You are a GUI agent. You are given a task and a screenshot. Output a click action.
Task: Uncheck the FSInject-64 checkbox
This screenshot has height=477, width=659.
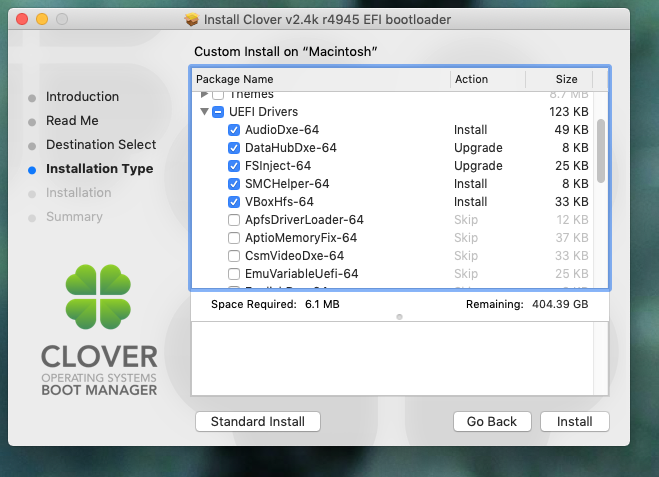[234, 166]
